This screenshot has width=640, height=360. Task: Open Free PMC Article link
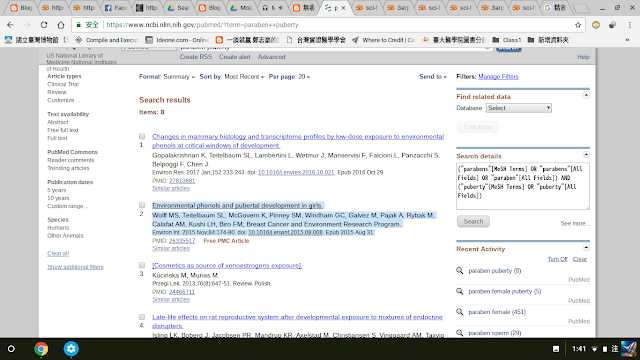pos(226,241)
